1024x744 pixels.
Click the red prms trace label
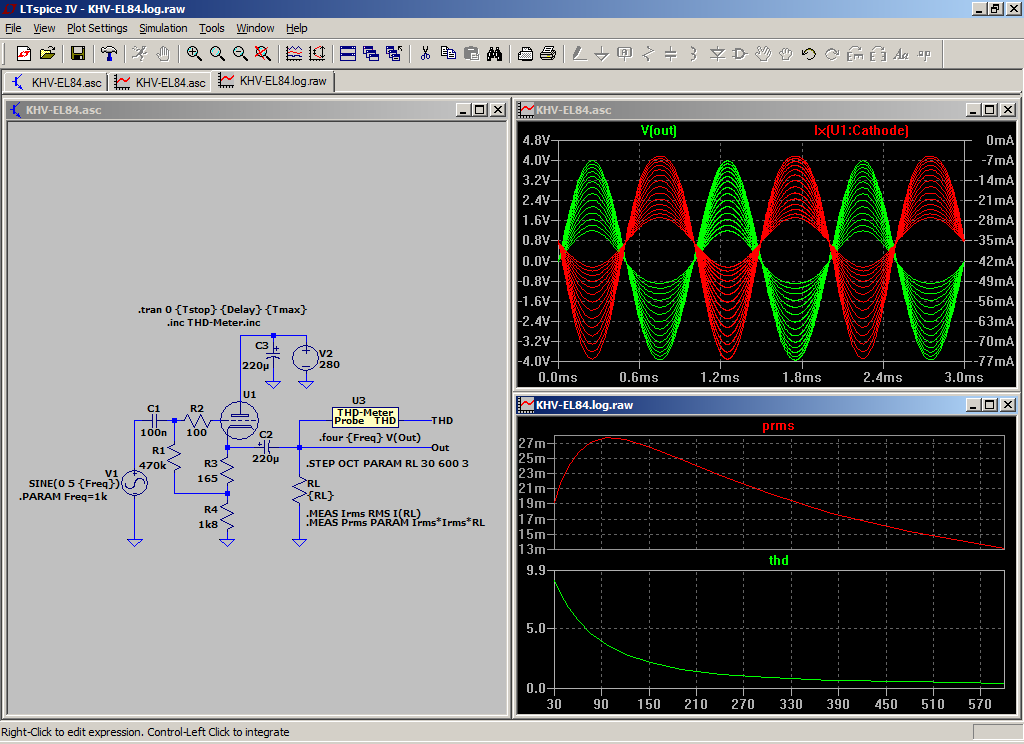point(777,425)
